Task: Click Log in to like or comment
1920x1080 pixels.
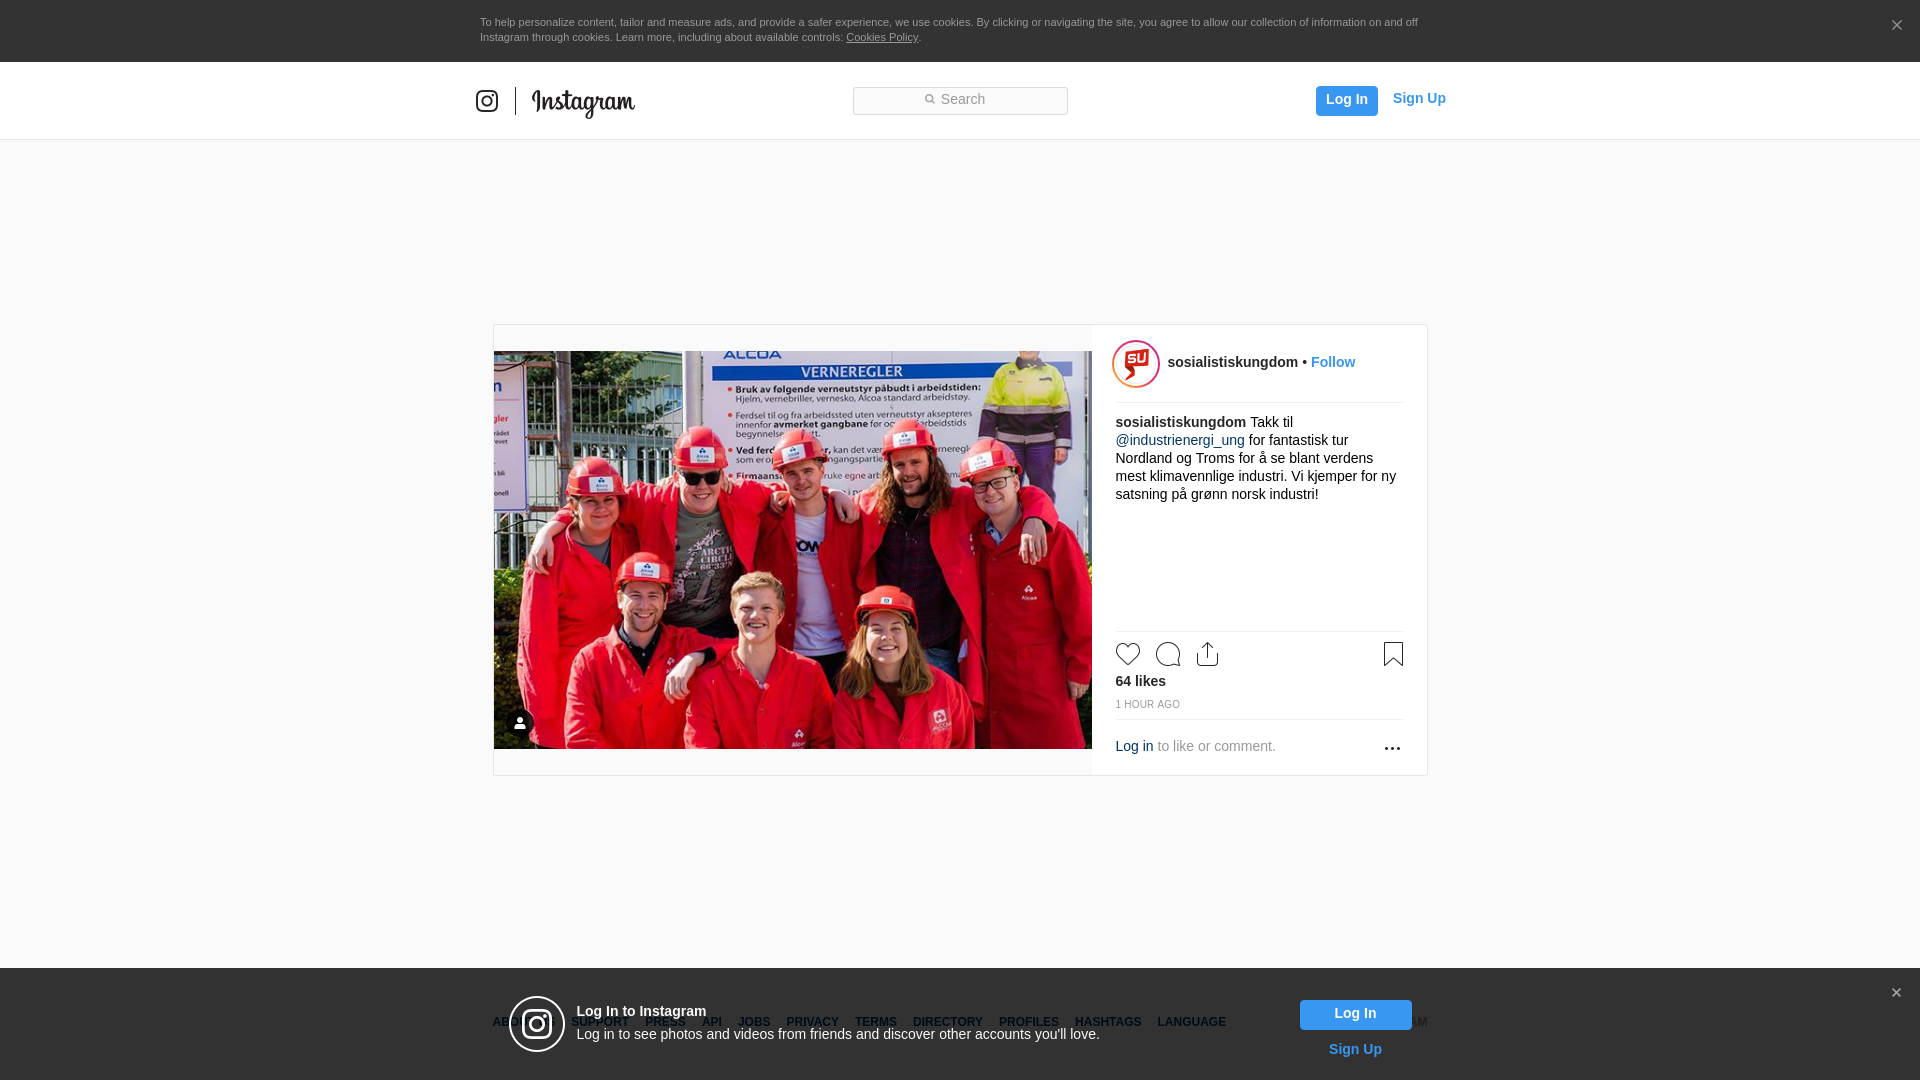Action: click(x=1134, y=746)
